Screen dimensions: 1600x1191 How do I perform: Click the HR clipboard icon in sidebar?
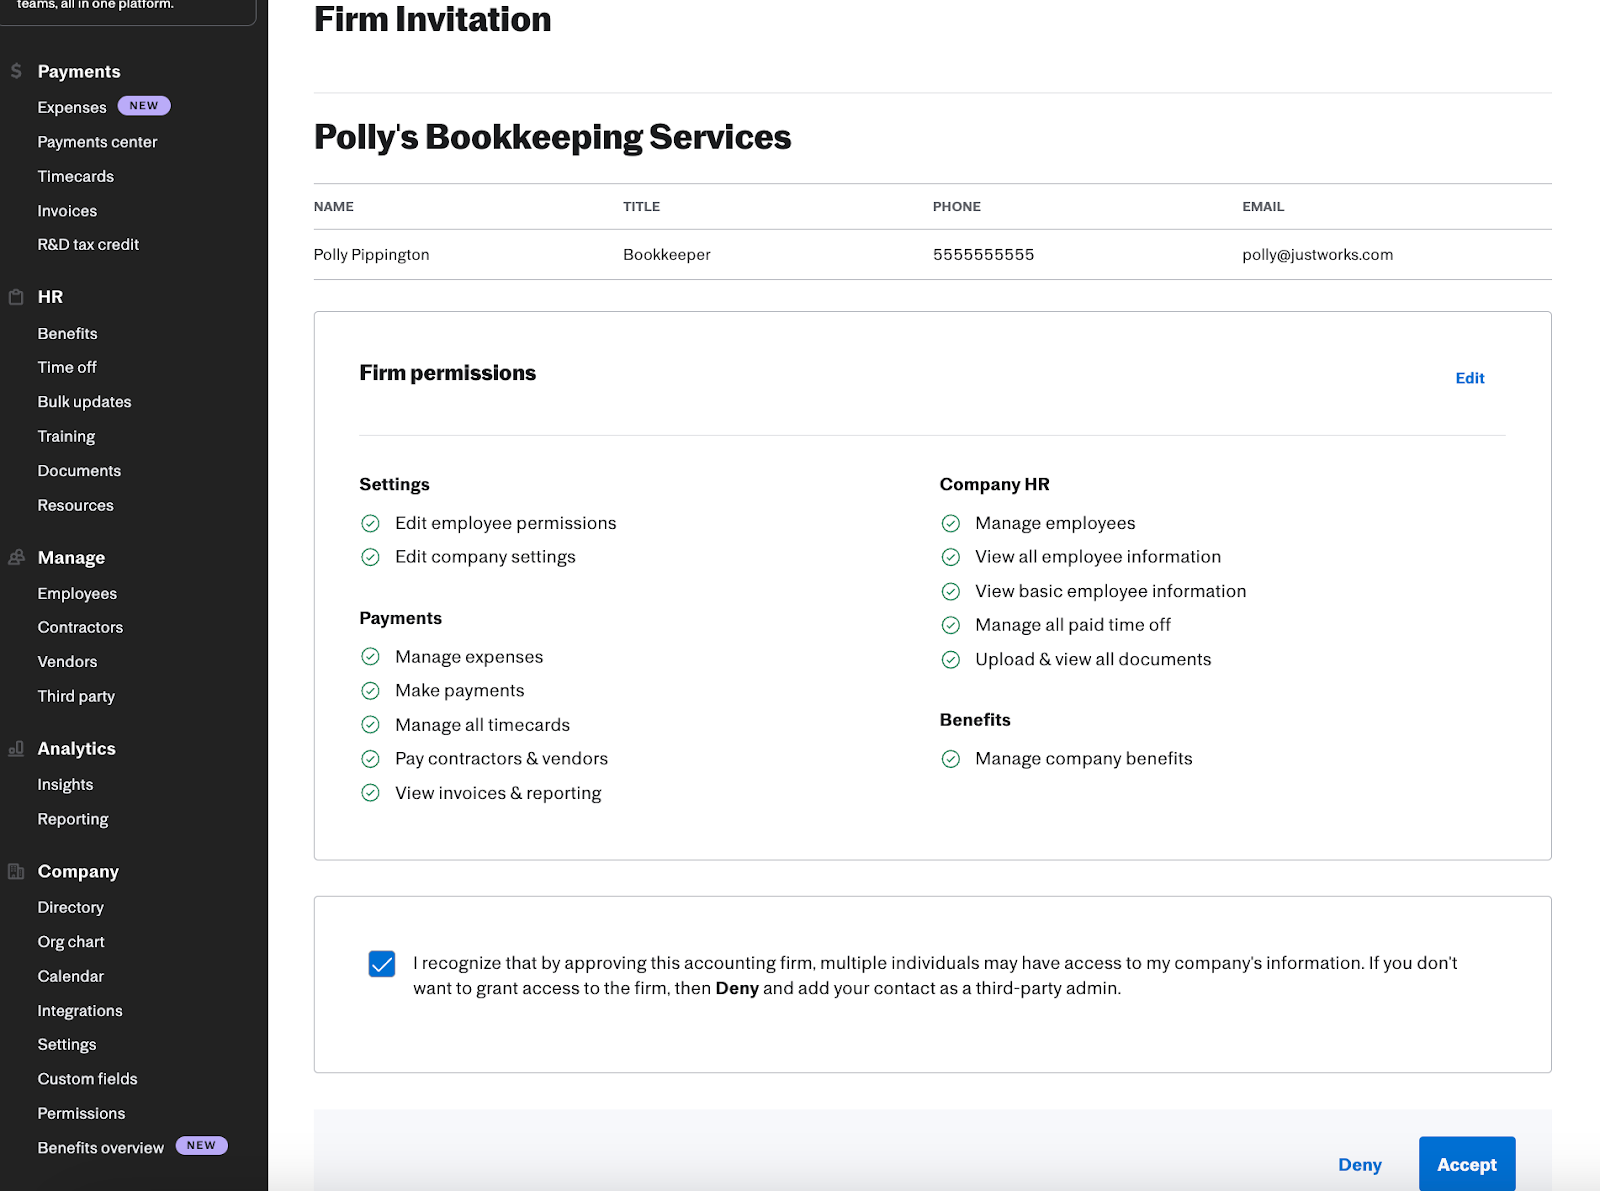click(x=16, y=297)
